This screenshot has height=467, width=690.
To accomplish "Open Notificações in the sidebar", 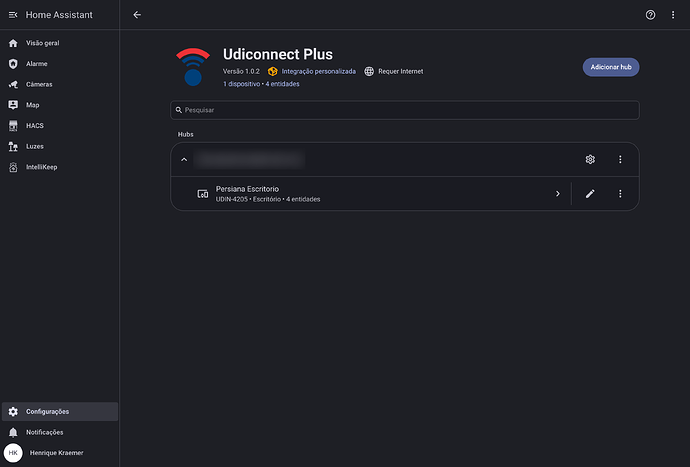I will click(x=59, y=432).
